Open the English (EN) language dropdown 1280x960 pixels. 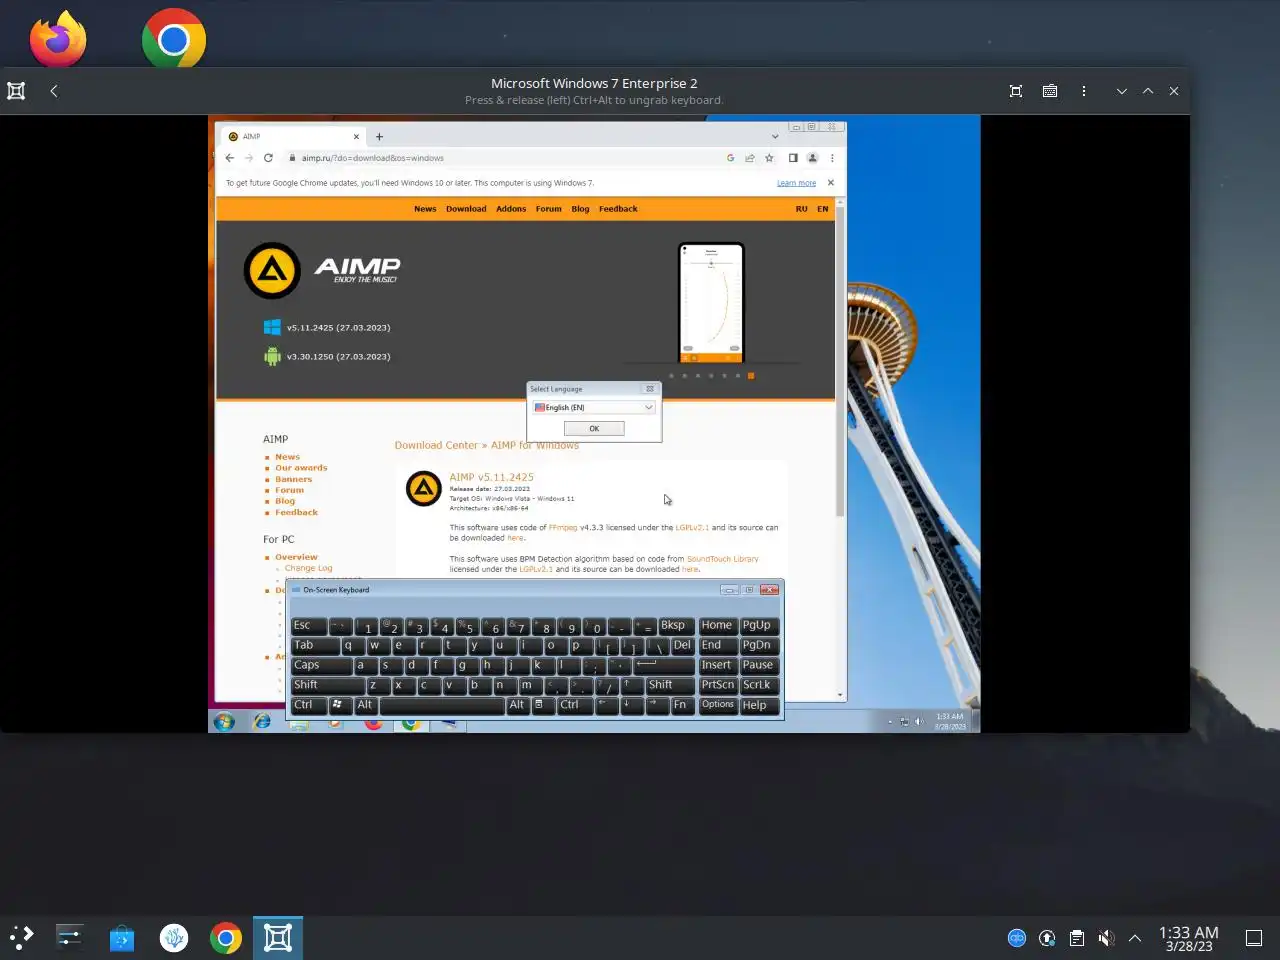(594, 407)
